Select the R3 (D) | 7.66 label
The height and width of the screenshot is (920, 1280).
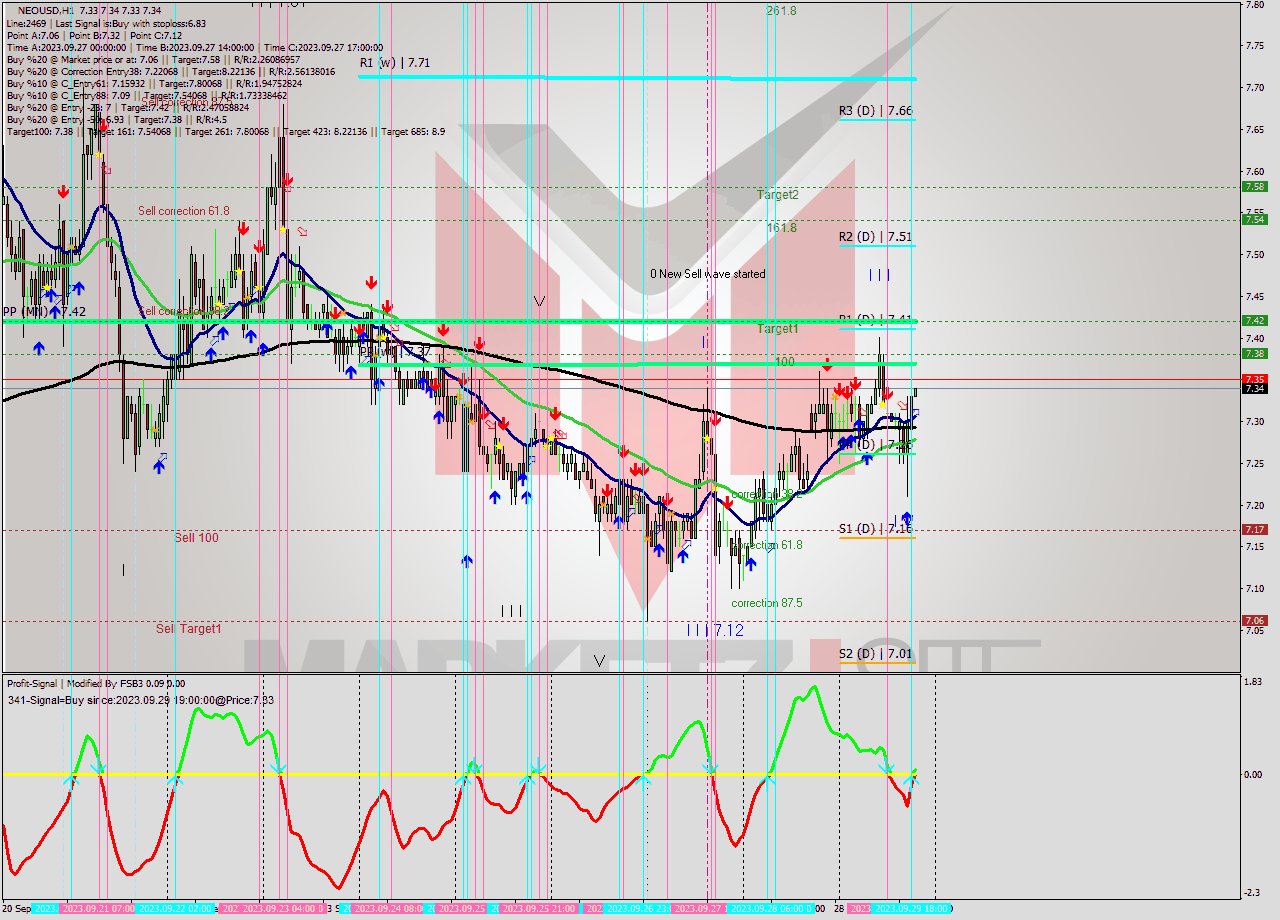click(x=875, y=110)
